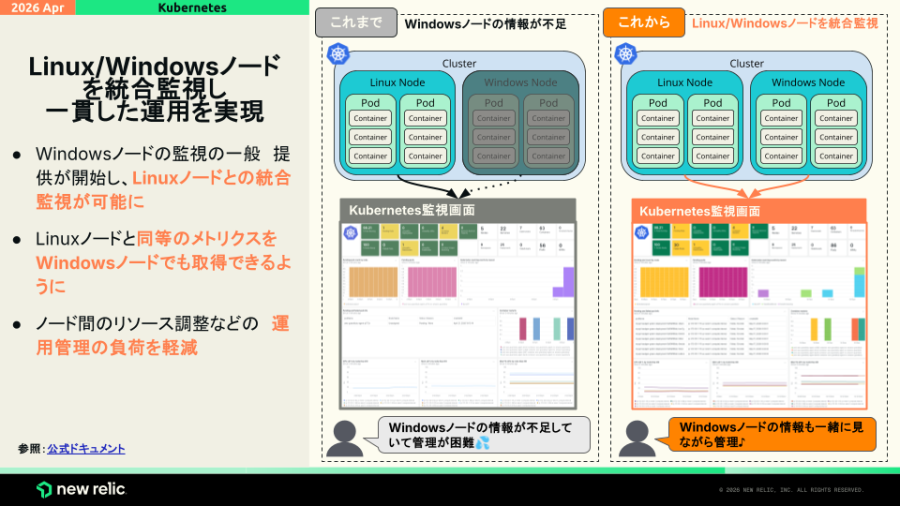Click the copyright notice in footer
The image size is (900, 506).
coord(791,490)
